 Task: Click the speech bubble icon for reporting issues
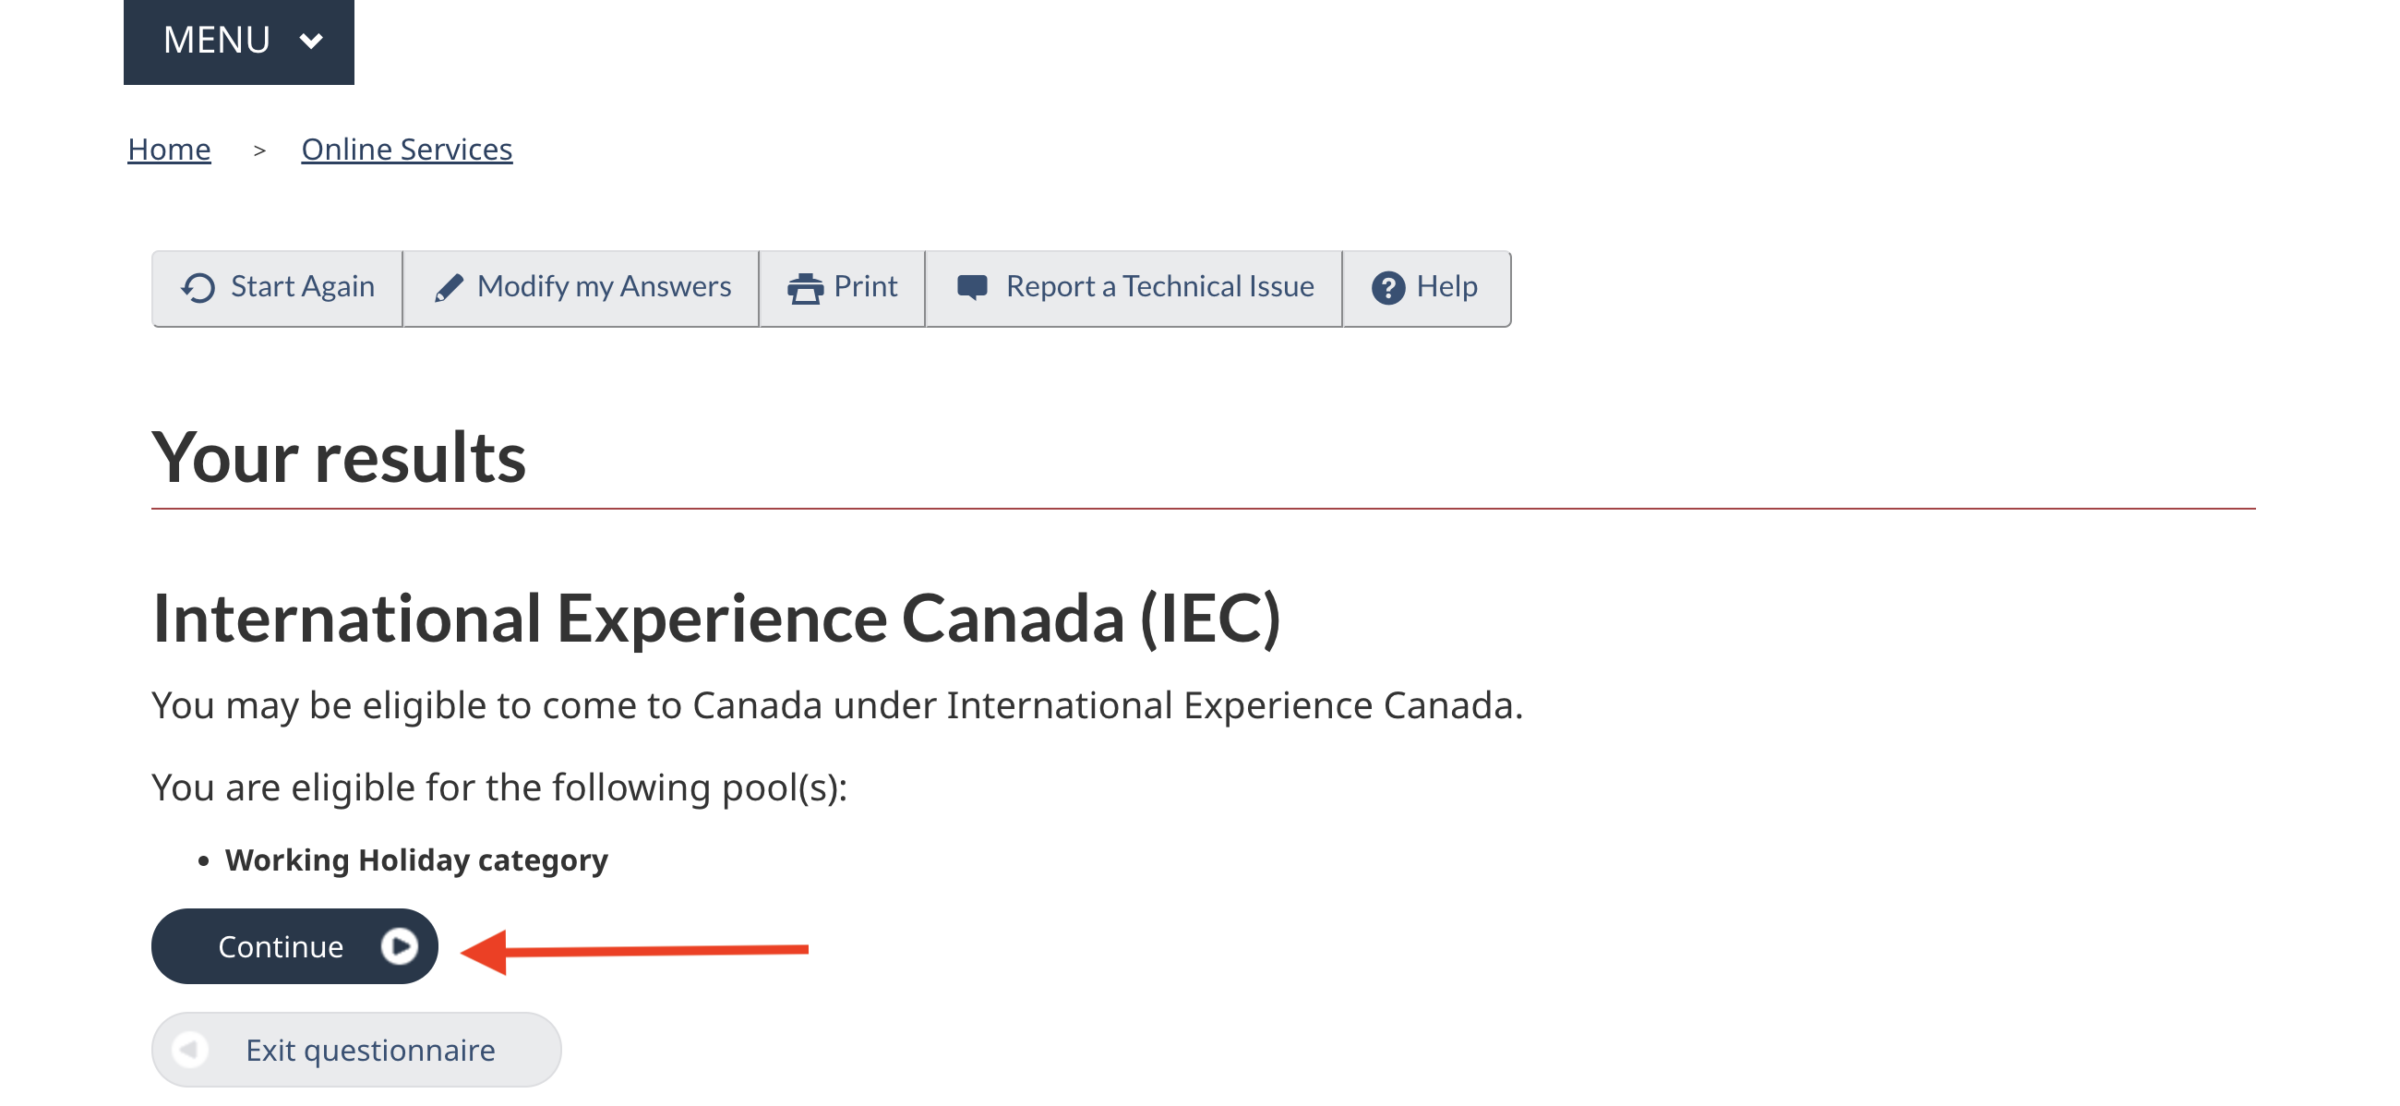971,286
